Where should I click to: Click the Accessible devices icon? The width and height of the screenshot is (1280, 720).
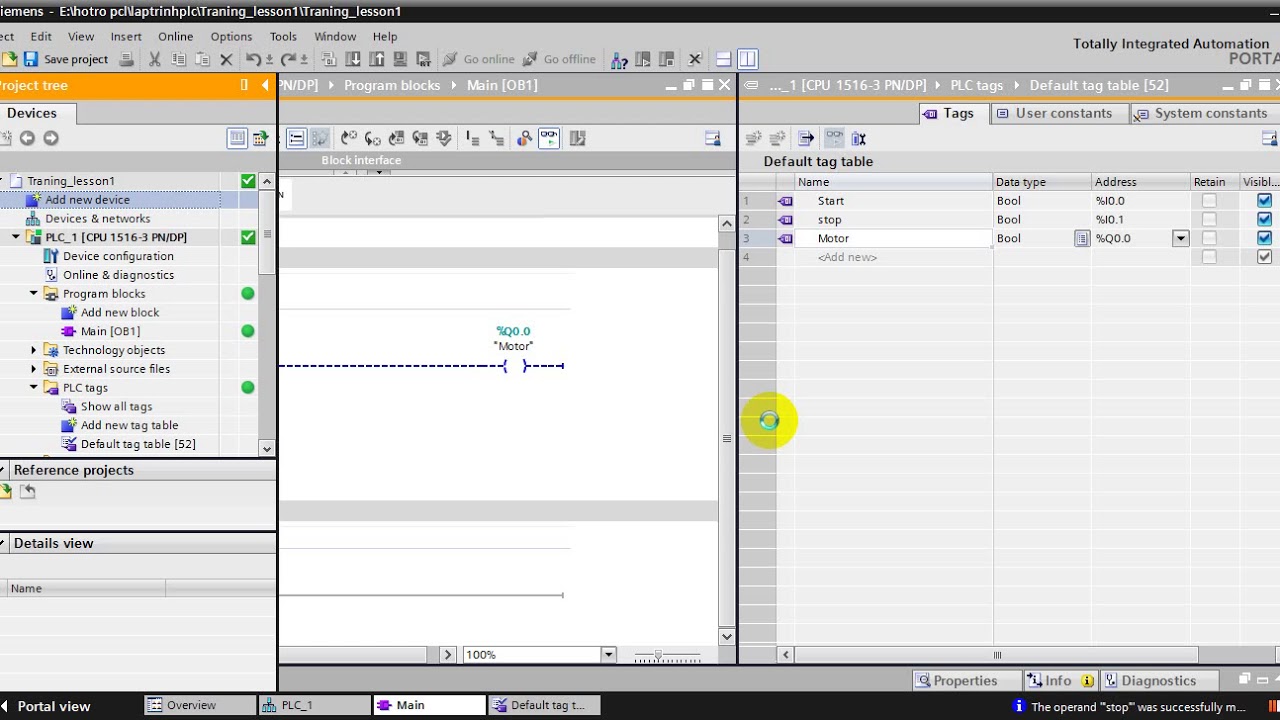pyautogui.click(x=619, y=59)
